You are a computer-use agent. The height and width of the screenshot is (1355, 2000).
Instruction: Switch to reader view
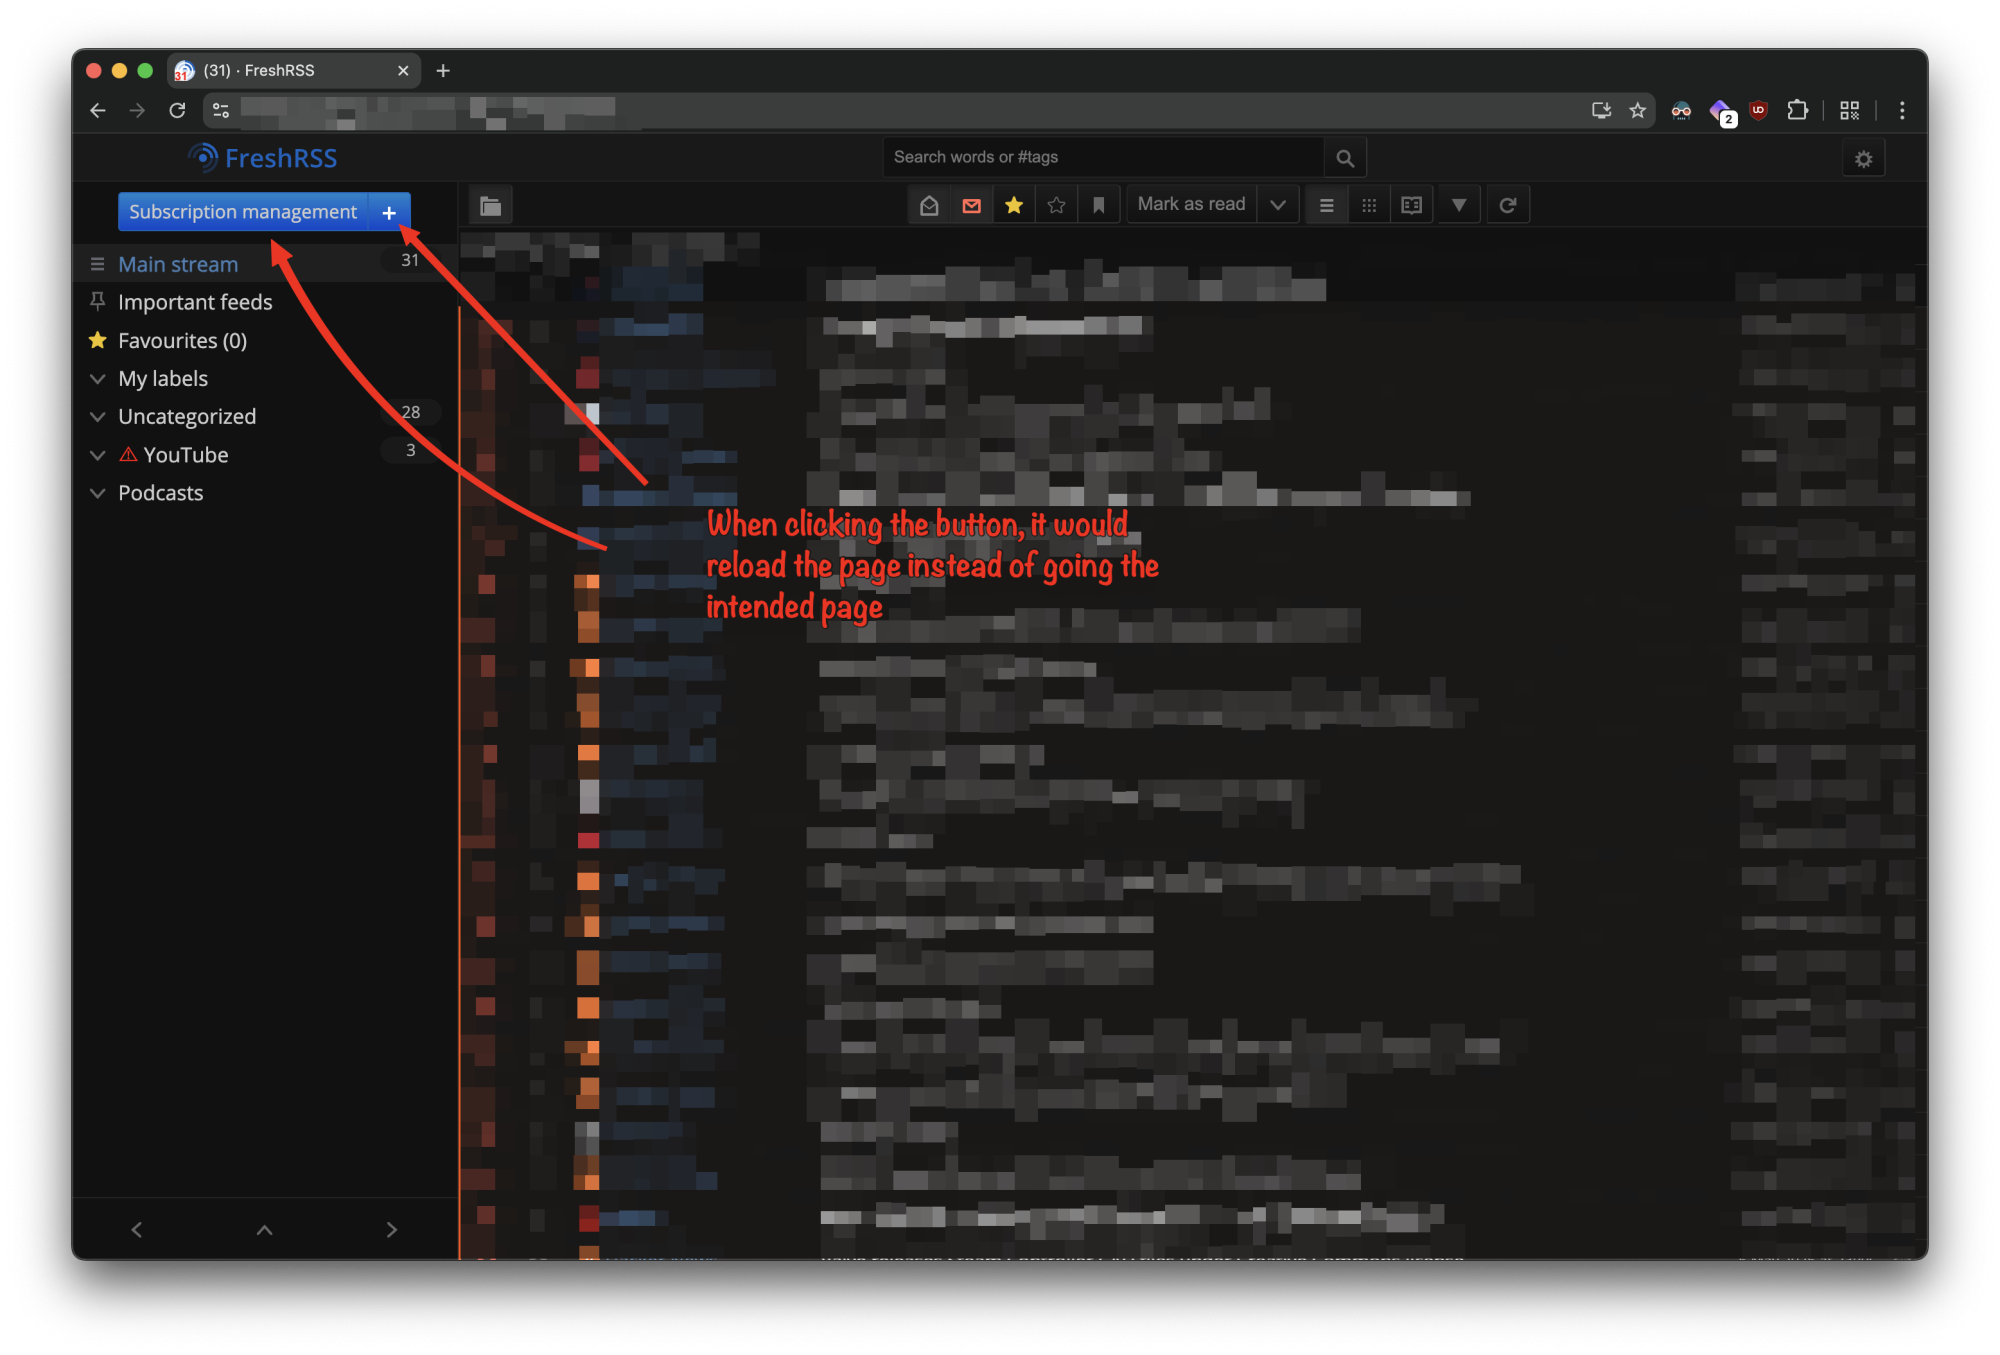pyautogui.click(x=1411, y=205)
